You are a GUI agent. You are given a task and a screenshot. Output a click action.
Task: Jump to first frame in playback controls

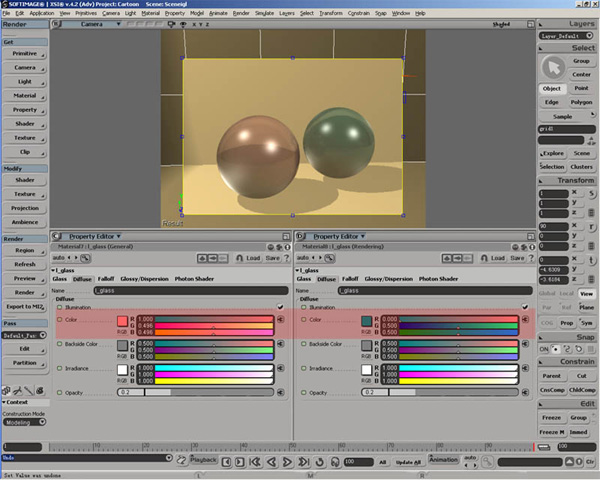(x=255, y=462)
